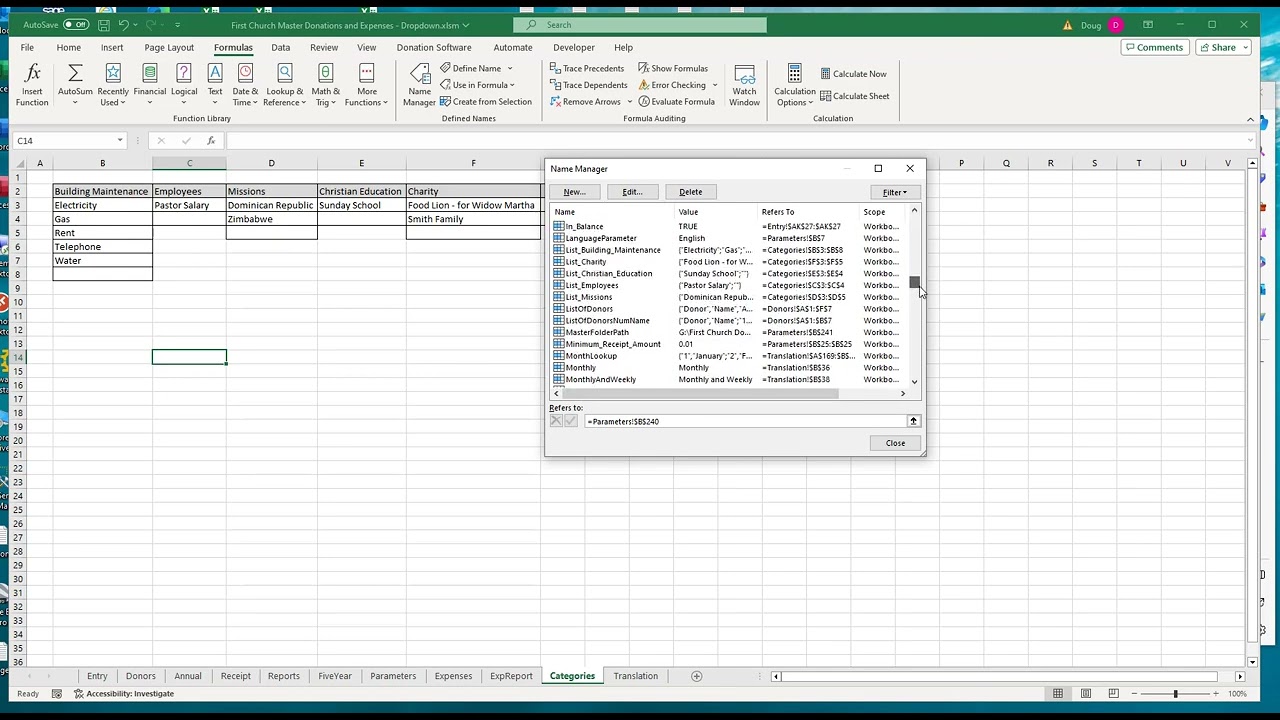Viewport: 1280px width, 720px height.
Task: Switch to Page Layout view icon
Action: 1086,693
